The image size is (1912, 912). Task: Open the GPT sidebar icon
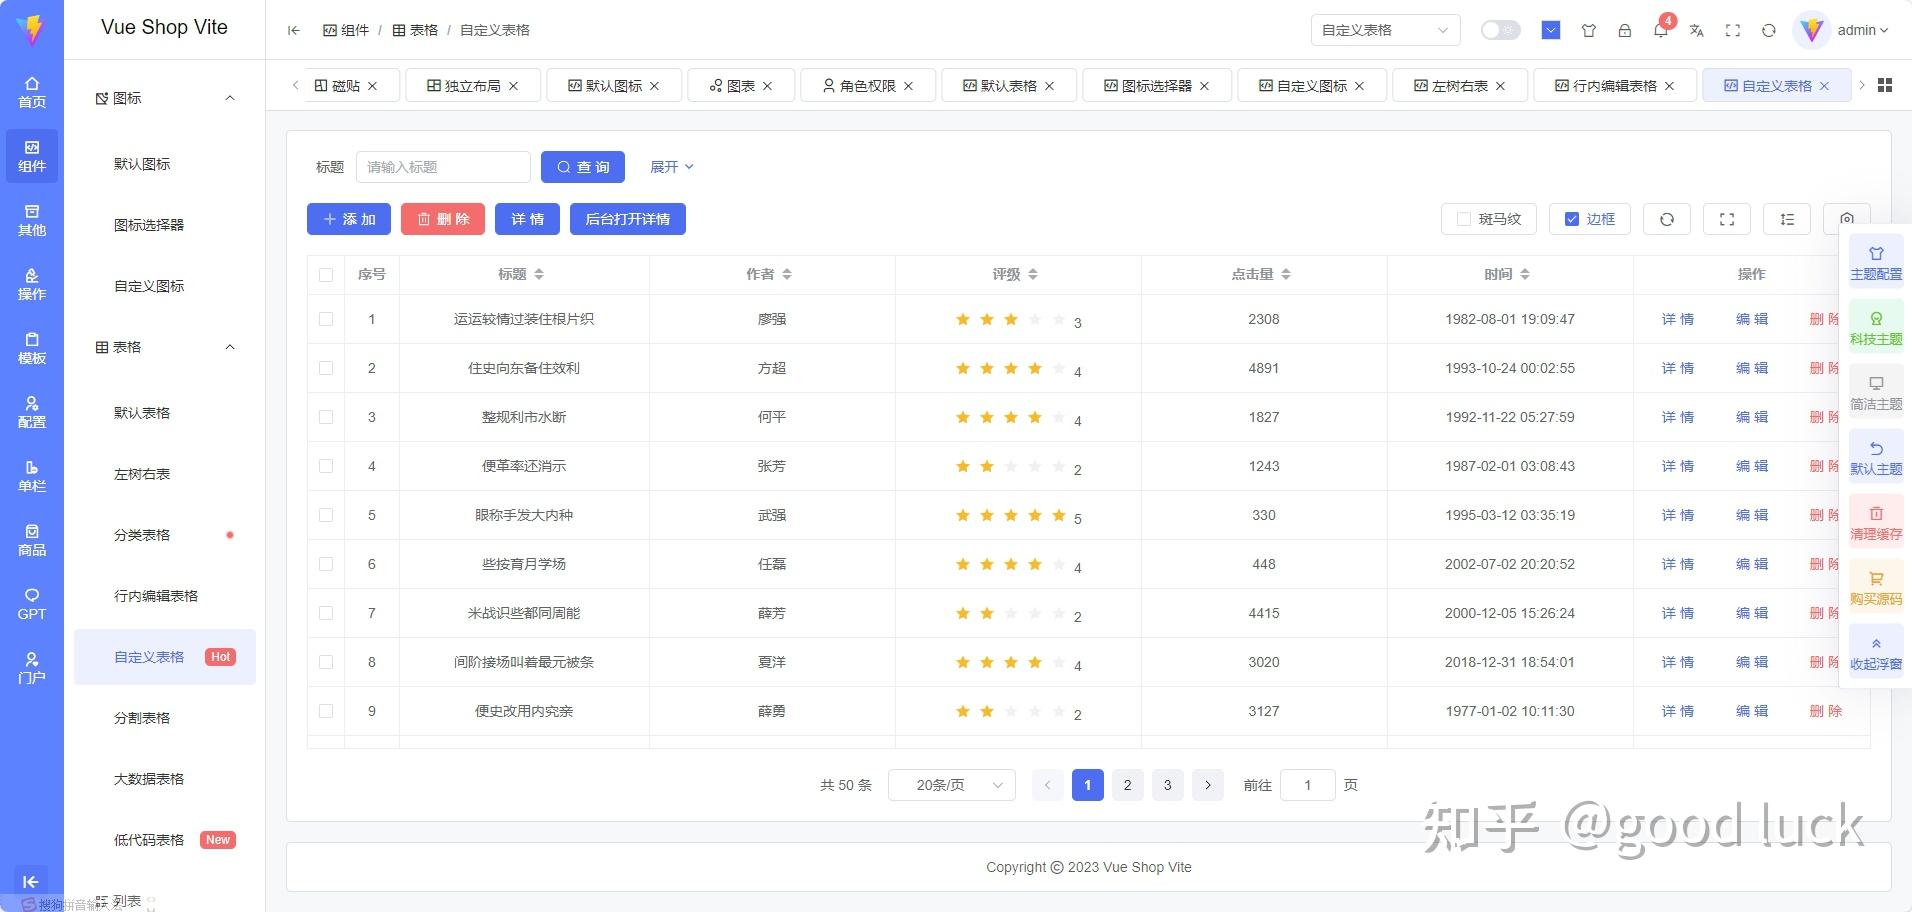[32, 604]
